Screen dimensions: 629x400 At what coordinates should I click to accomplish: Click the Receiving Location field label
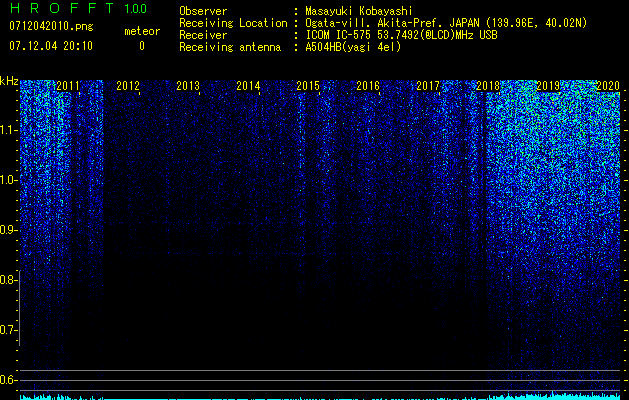tap(233, 23)
